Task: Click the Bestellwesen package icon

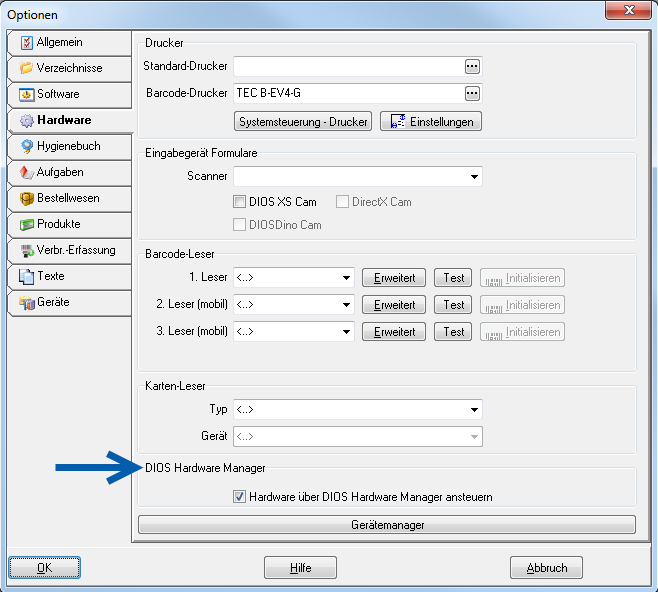Action: 26,198
